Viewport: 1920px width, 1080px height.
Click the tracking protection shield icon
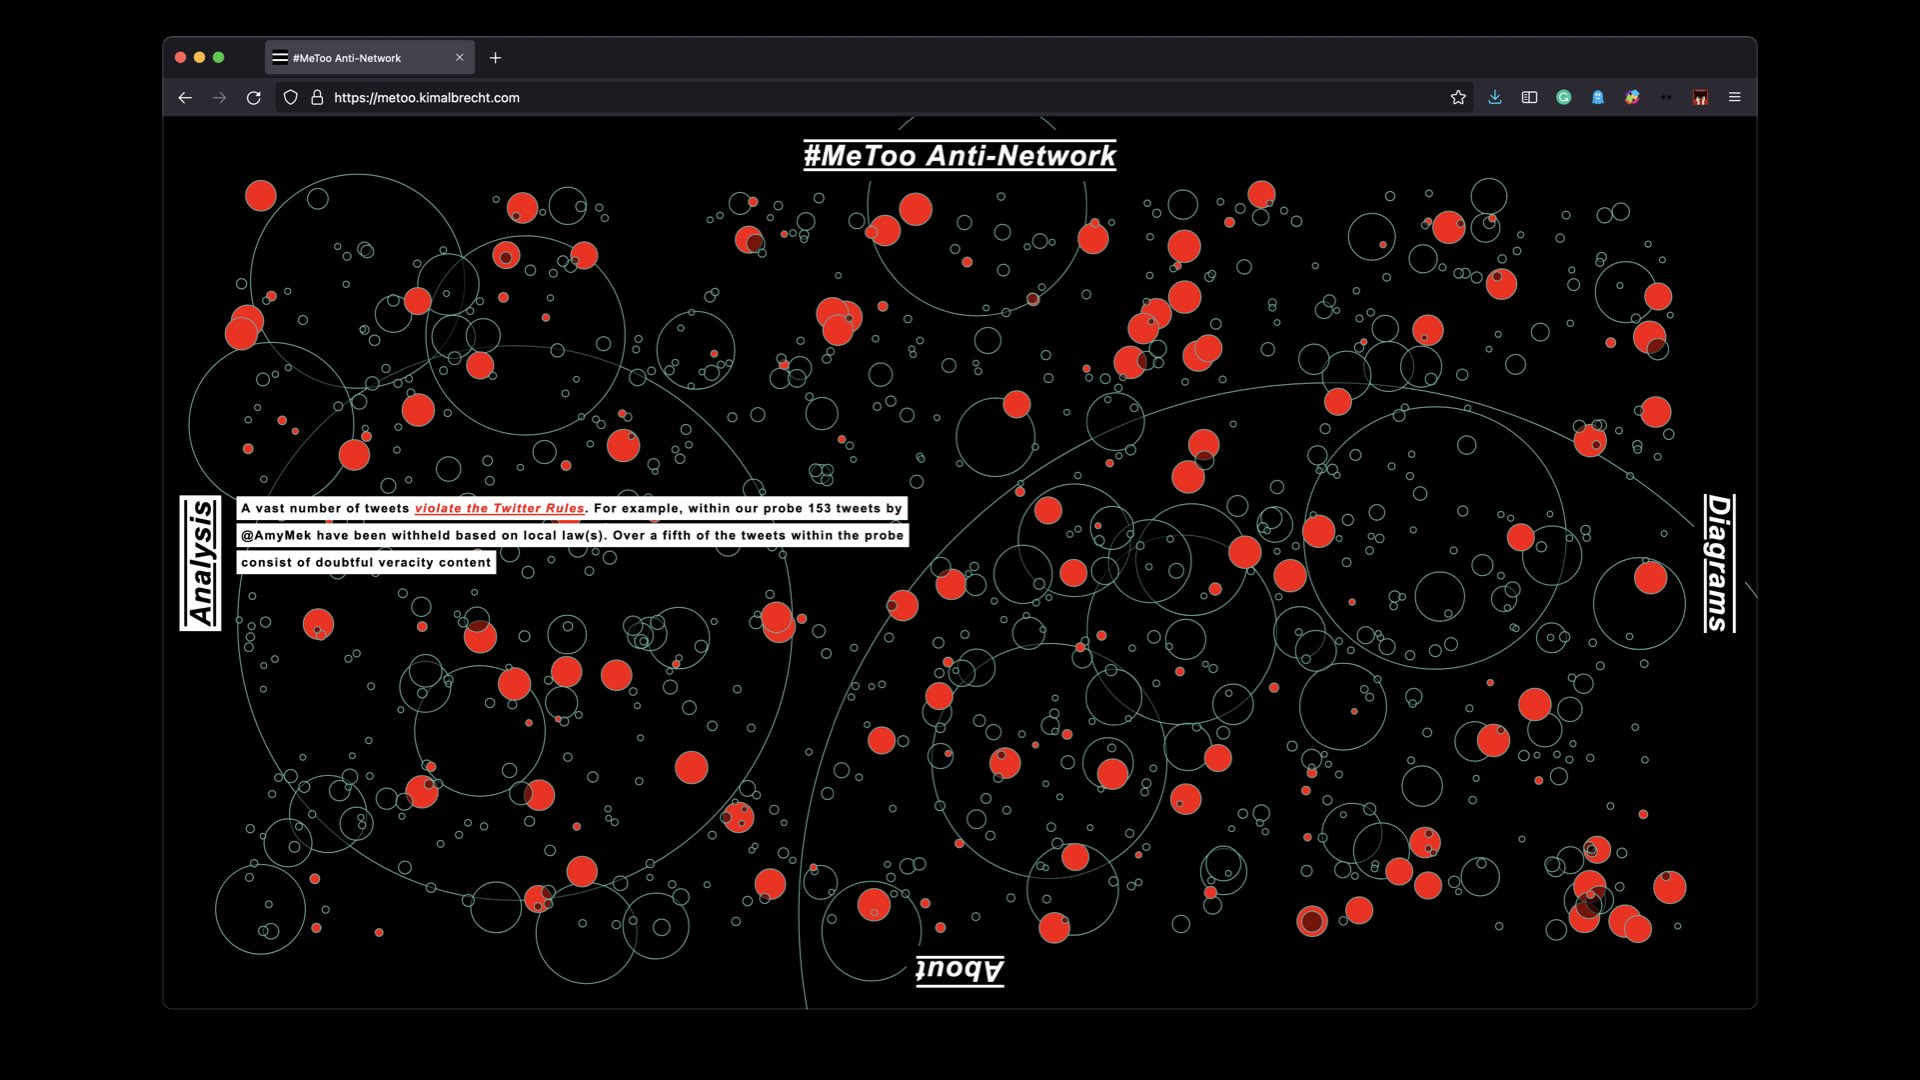tap(291, 98)
